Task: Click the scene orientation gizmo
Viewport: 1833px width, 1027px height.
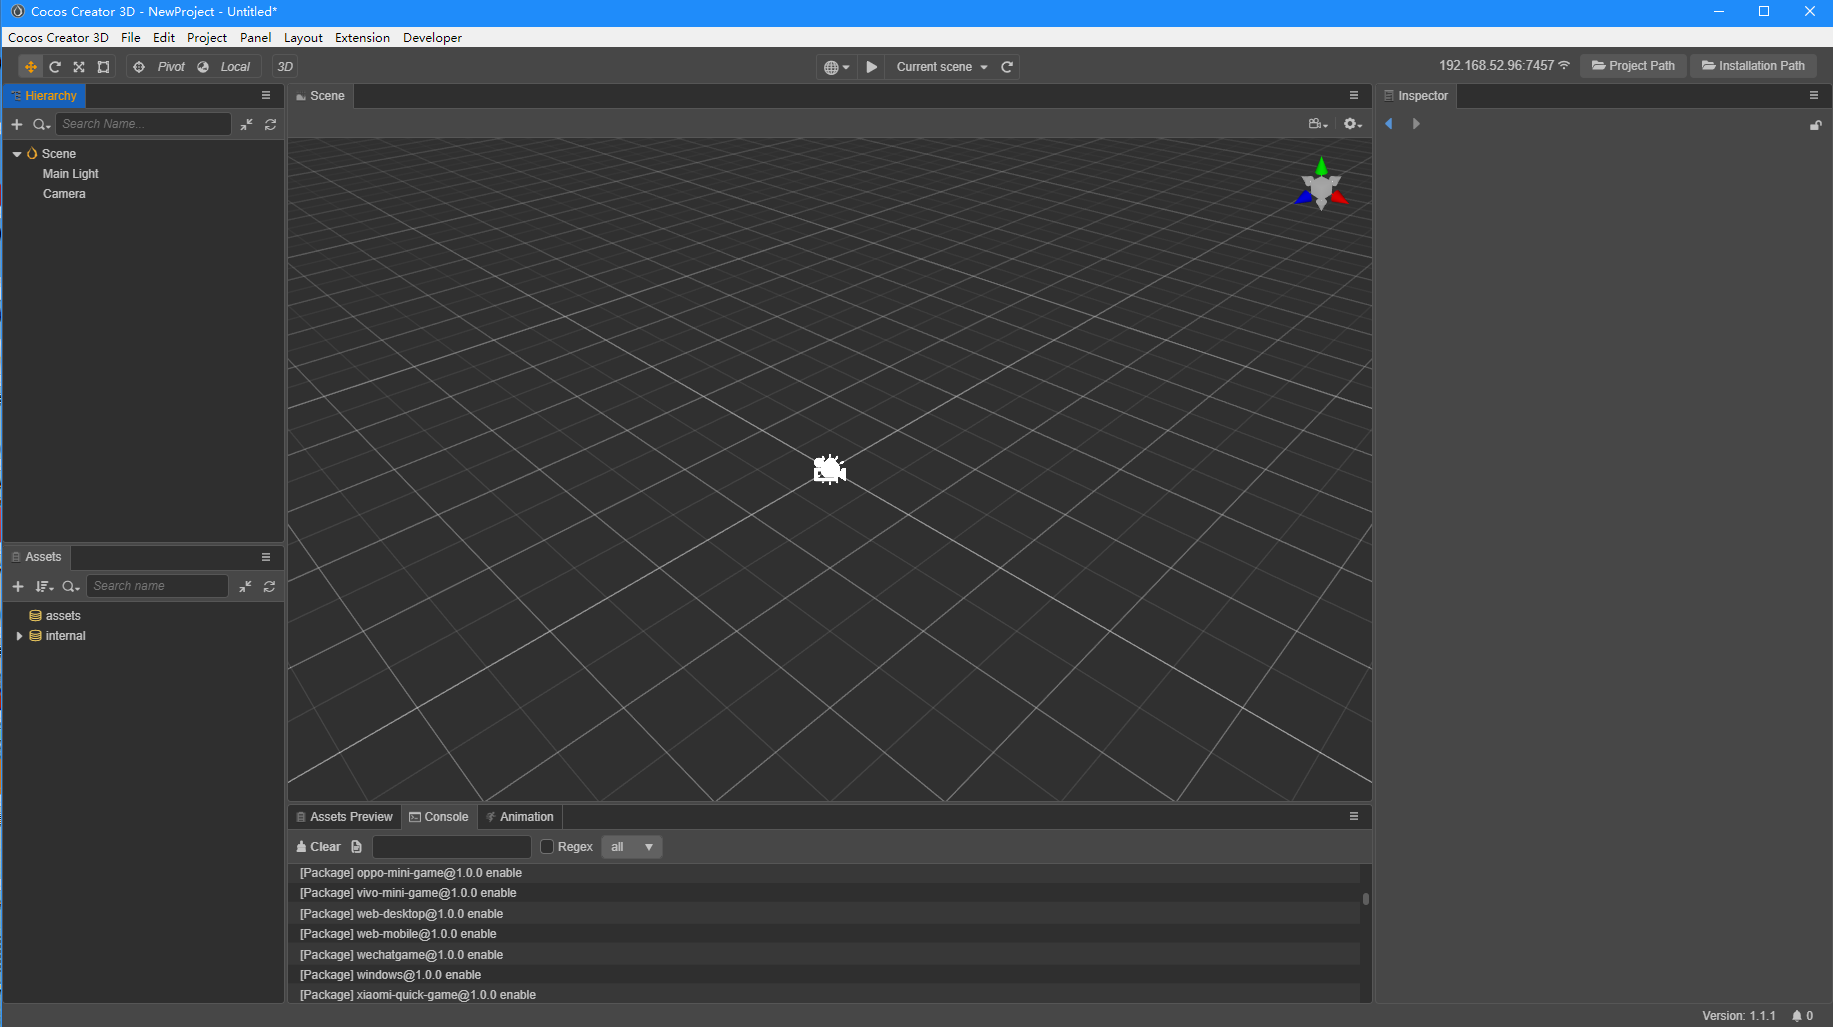Action: coord(1321,185)
